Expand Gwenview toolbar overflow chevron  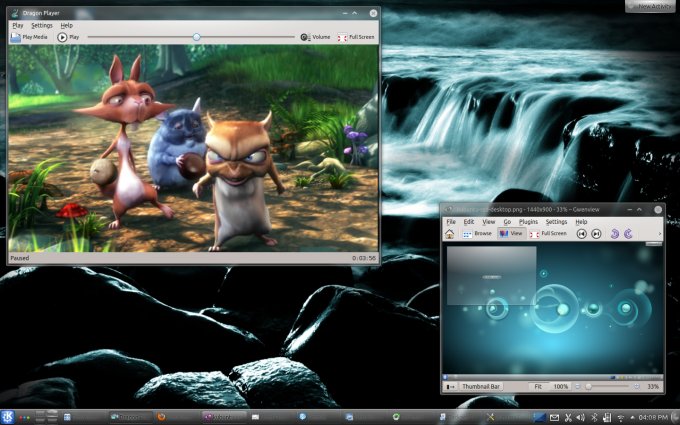tap(660, 234)
